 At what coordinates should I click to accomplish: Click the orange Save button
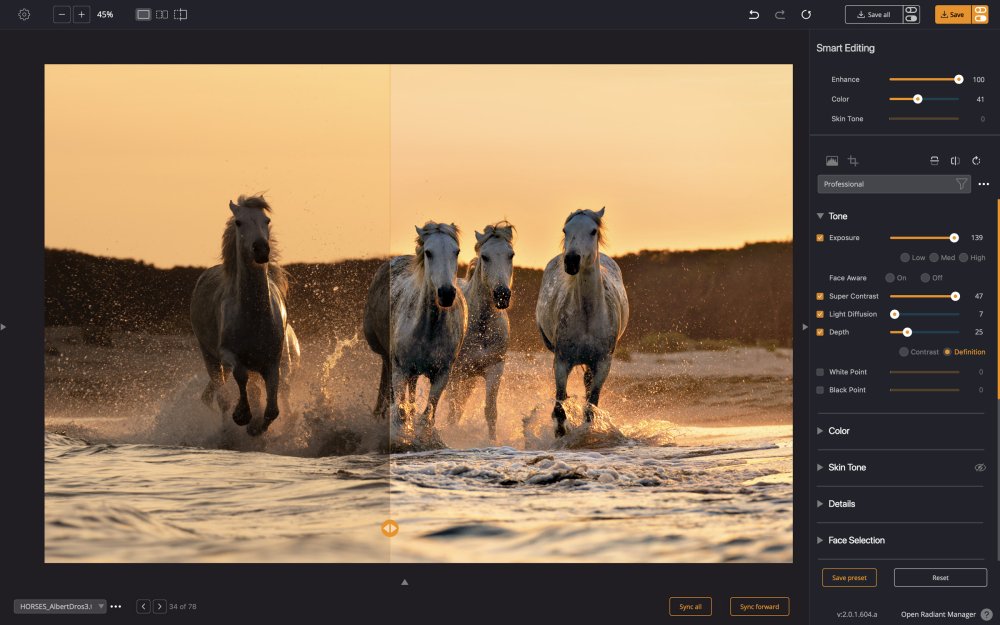pyautogui.click(x=953, y=14)
